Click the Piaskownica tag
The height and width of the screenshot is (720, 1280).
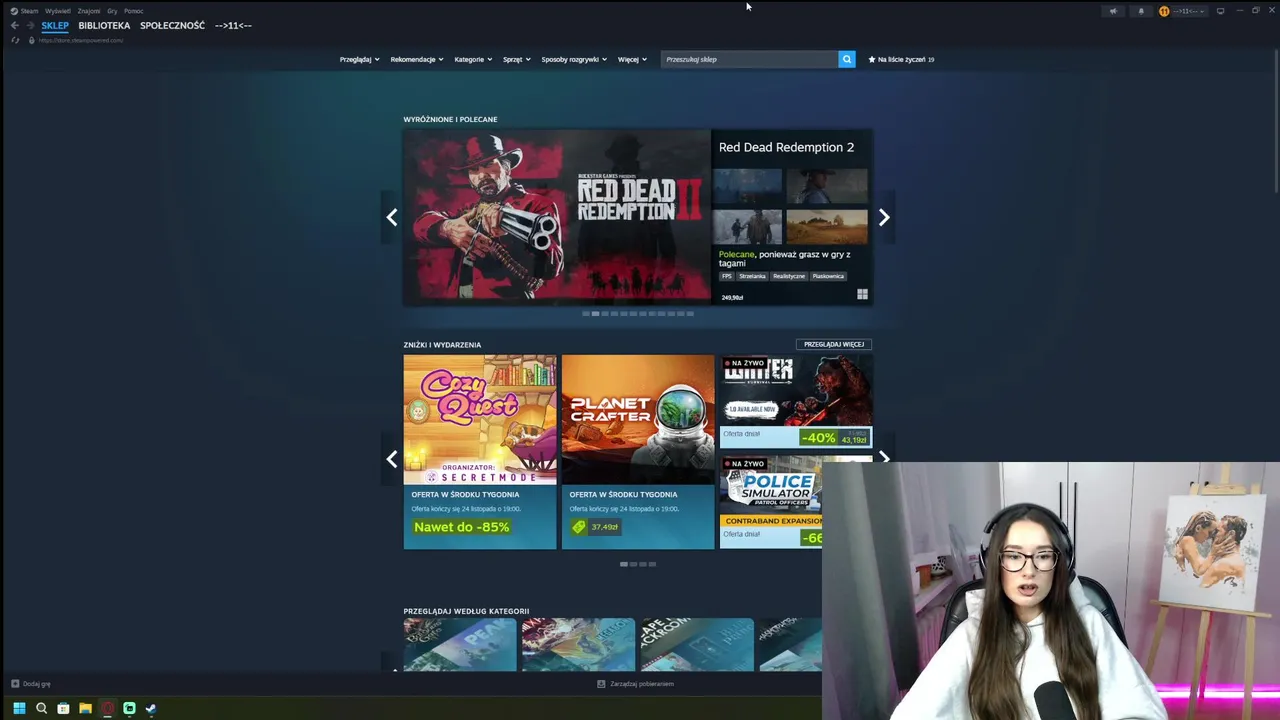pyautogui.click(x=828, y=276)
